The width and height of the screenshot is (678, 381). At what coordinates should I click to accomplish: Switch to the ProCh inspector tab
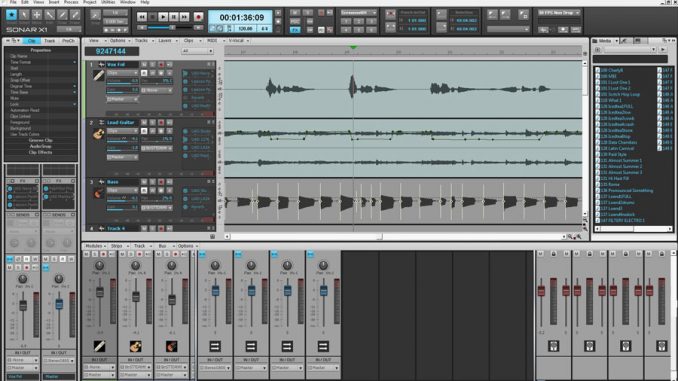[x=68, y=41]
